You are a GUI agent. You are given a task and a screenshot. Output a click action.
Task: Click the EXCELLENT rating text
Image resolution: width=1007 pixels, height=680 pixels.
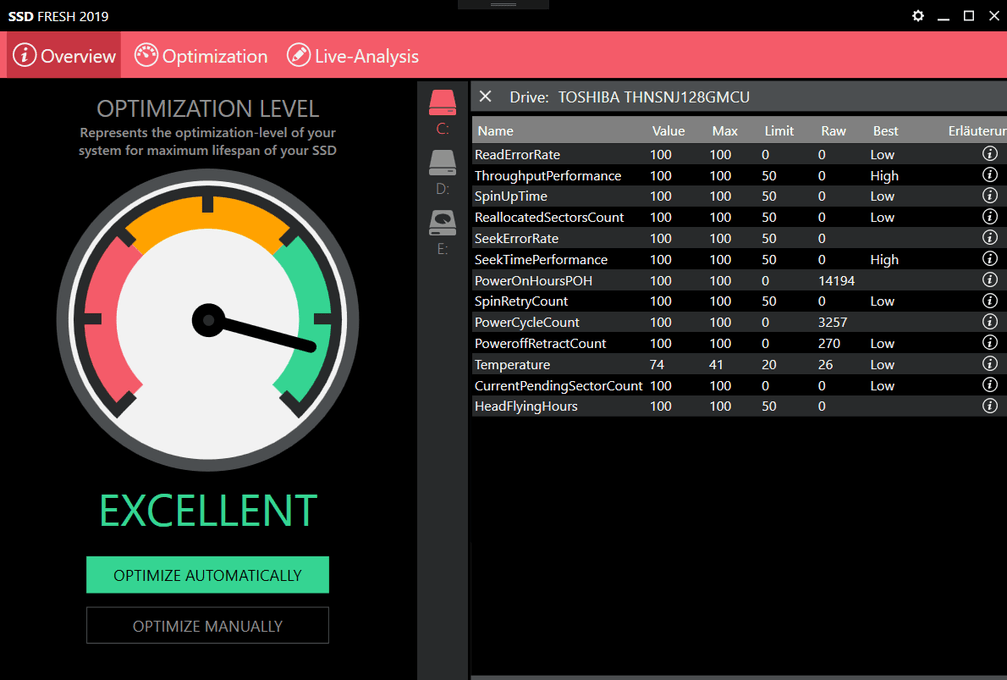(208, 511)
